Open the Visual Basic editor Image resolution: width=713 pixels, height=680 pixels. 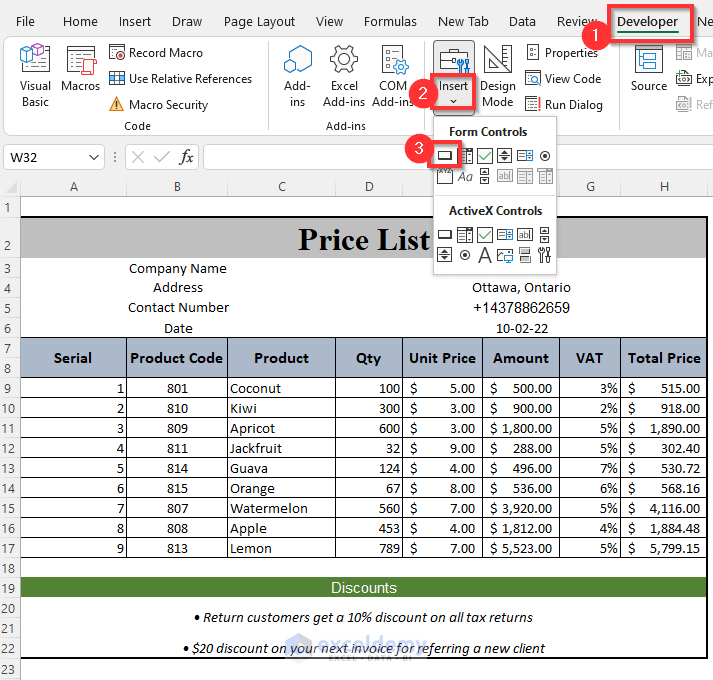(35, 76)
